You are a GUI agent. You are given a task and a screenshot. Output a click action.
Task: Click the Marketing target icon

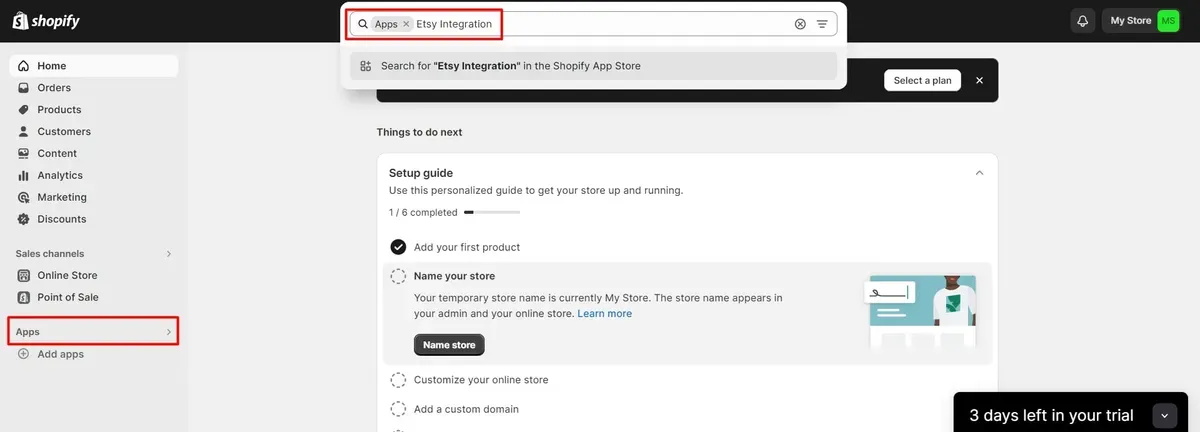pos(24,198)
